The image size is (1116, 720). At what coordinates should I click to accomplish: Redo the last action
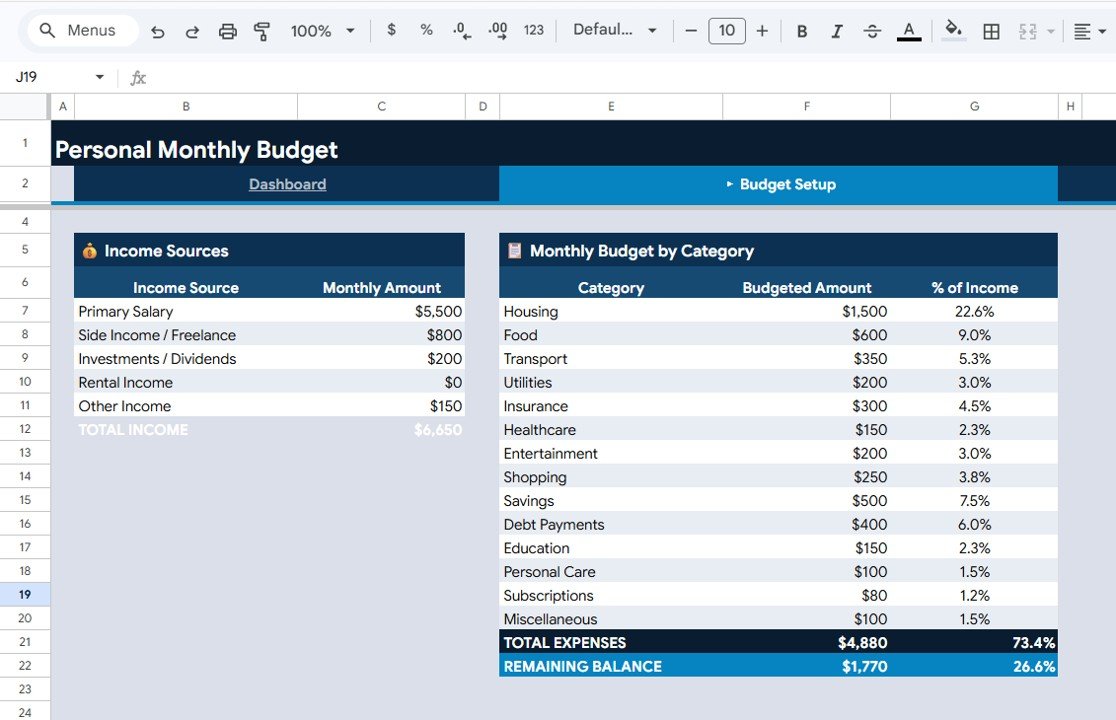(191, 30)
